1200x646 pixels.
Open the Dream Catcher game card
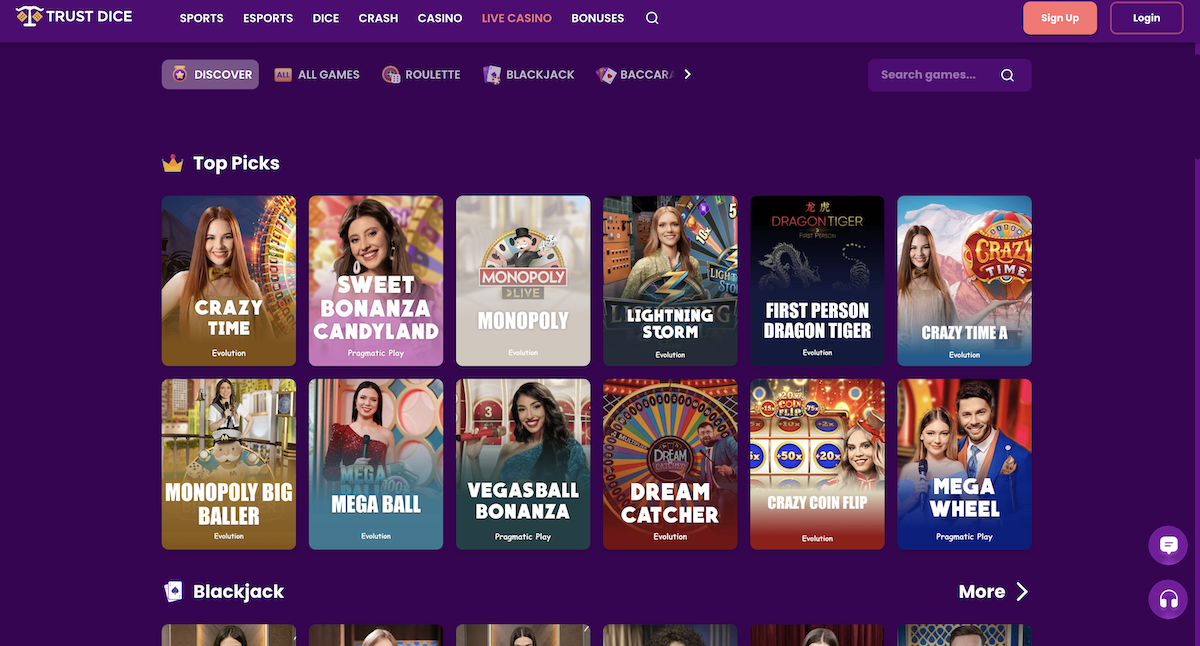(x=670, y=464)
